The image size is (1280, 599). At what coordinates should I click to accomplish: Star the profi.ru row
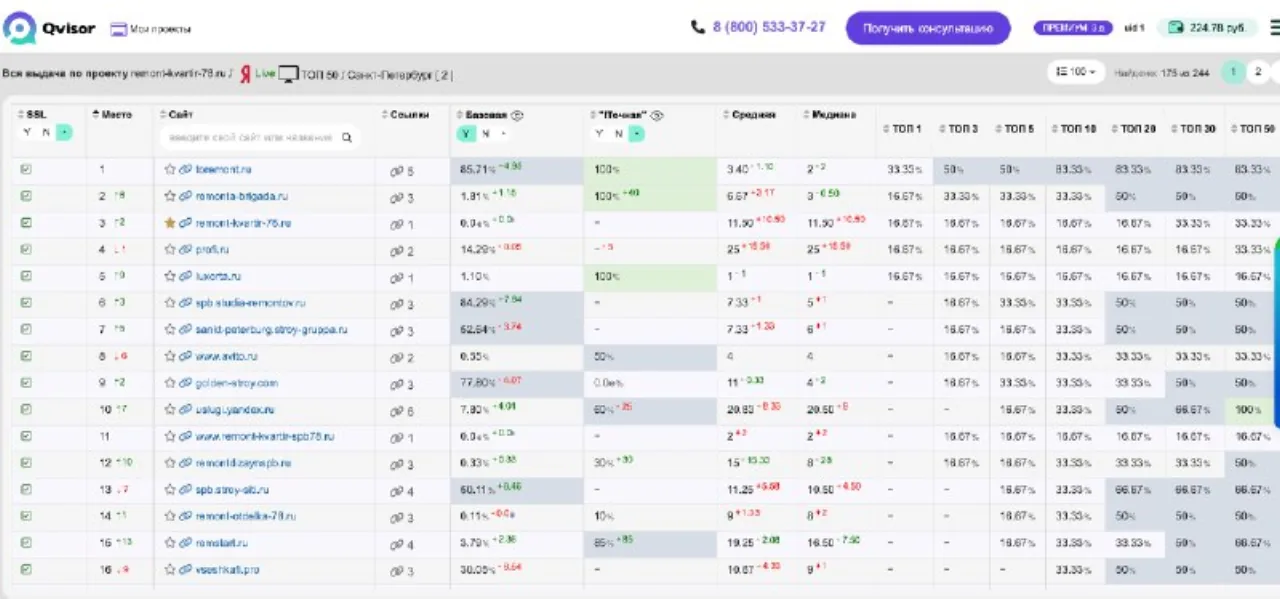pos(170,250)
